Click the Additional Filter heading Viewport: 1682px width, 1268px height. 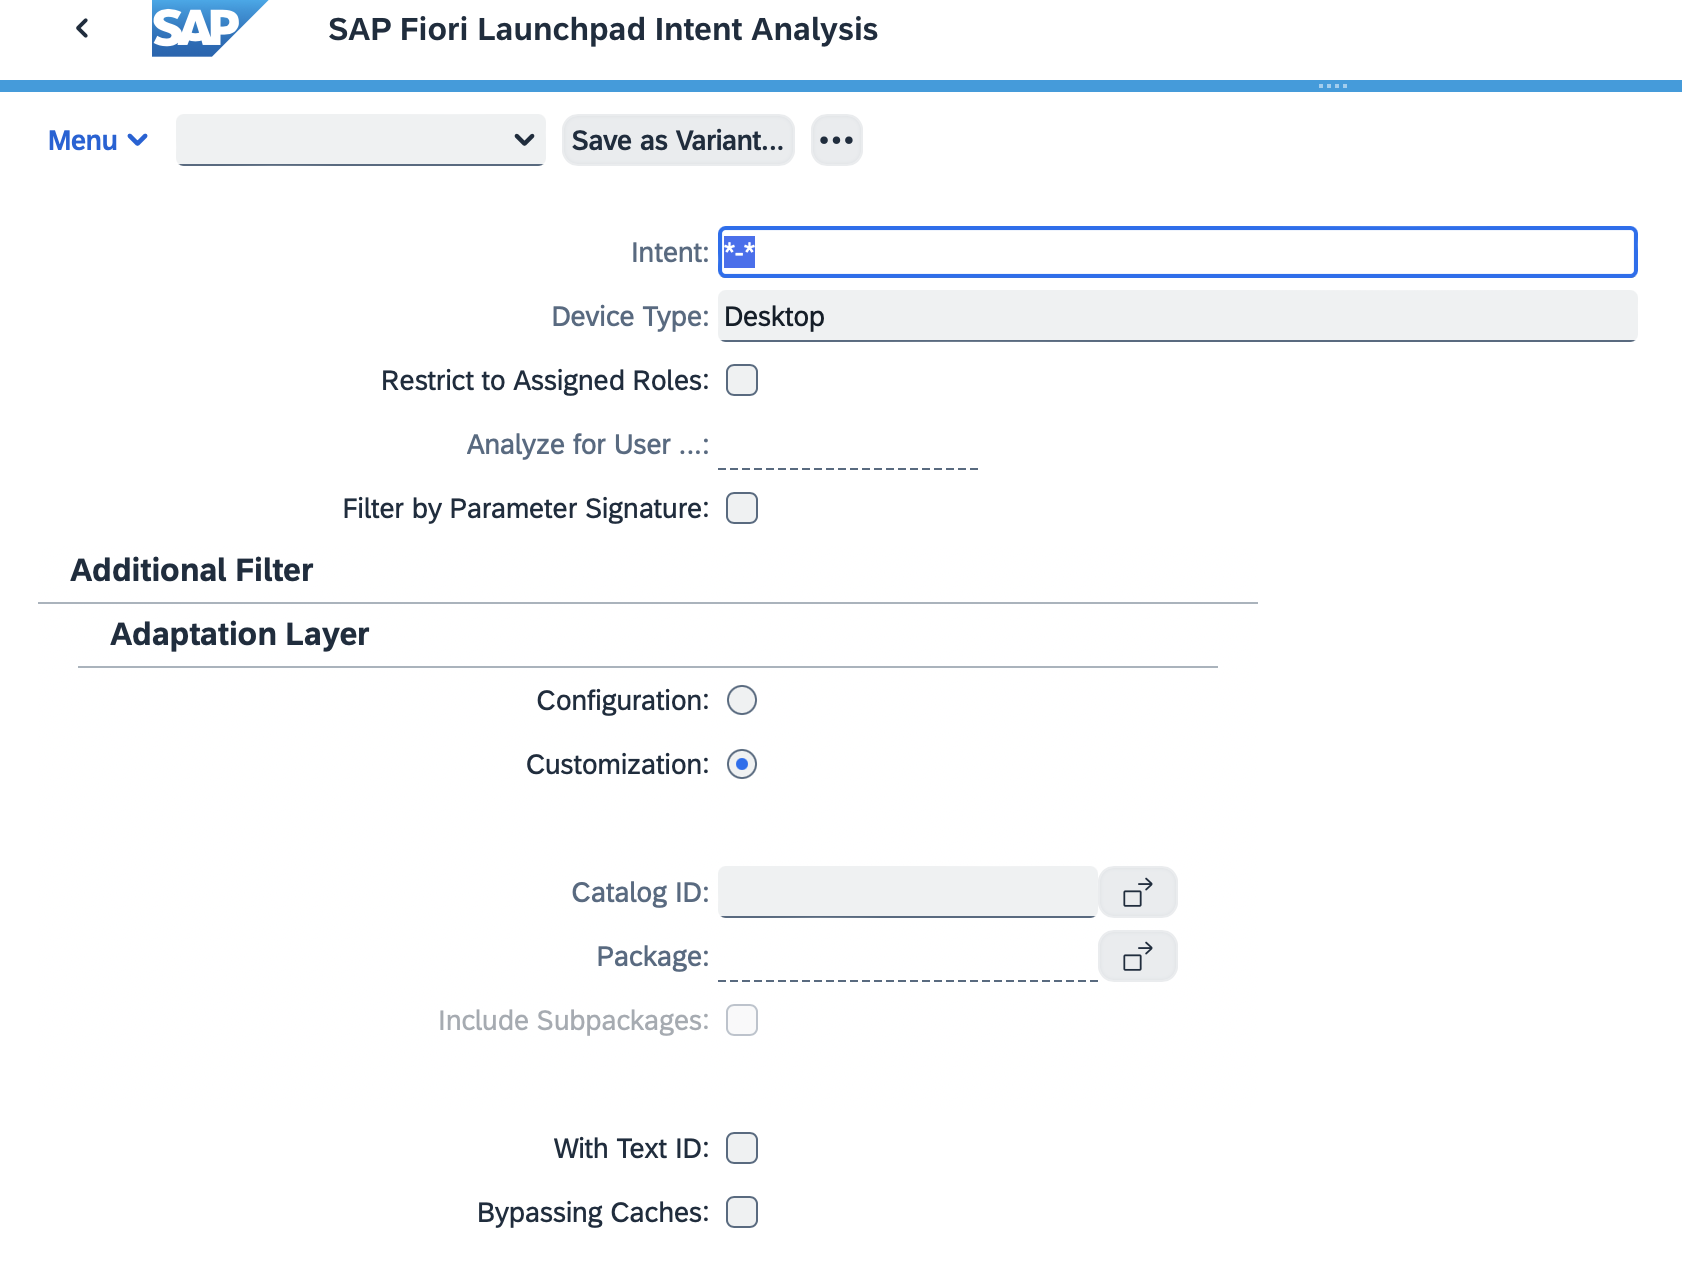[192, 570]
